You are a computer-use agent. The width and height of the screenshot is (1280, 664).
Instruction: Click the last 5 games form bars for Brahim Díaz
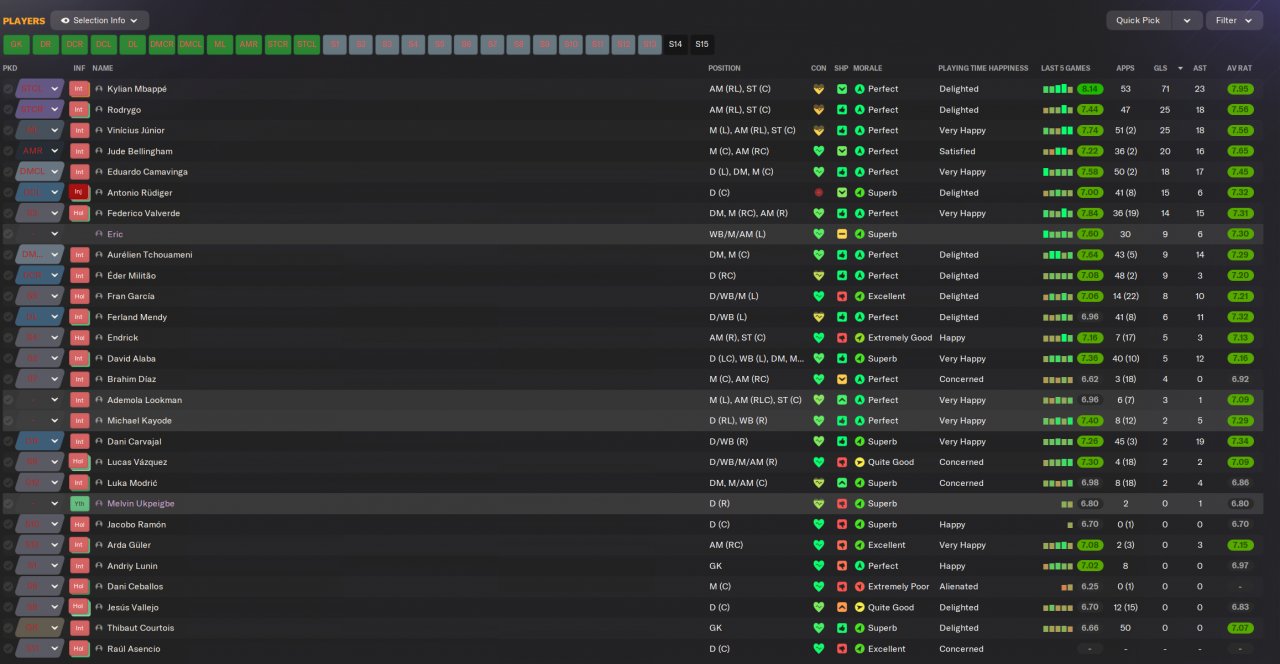click(x=1058, y=379)
